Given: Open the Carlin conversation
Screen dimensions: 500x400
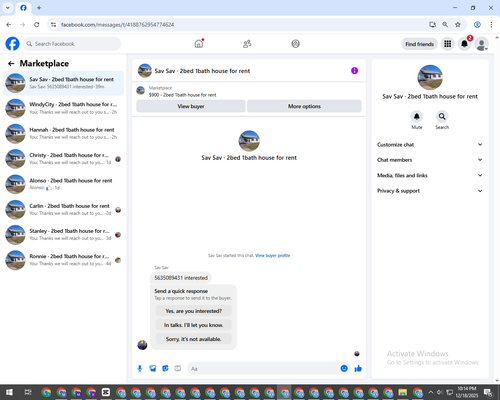Looking at the screenshot, I should (63, 209).
